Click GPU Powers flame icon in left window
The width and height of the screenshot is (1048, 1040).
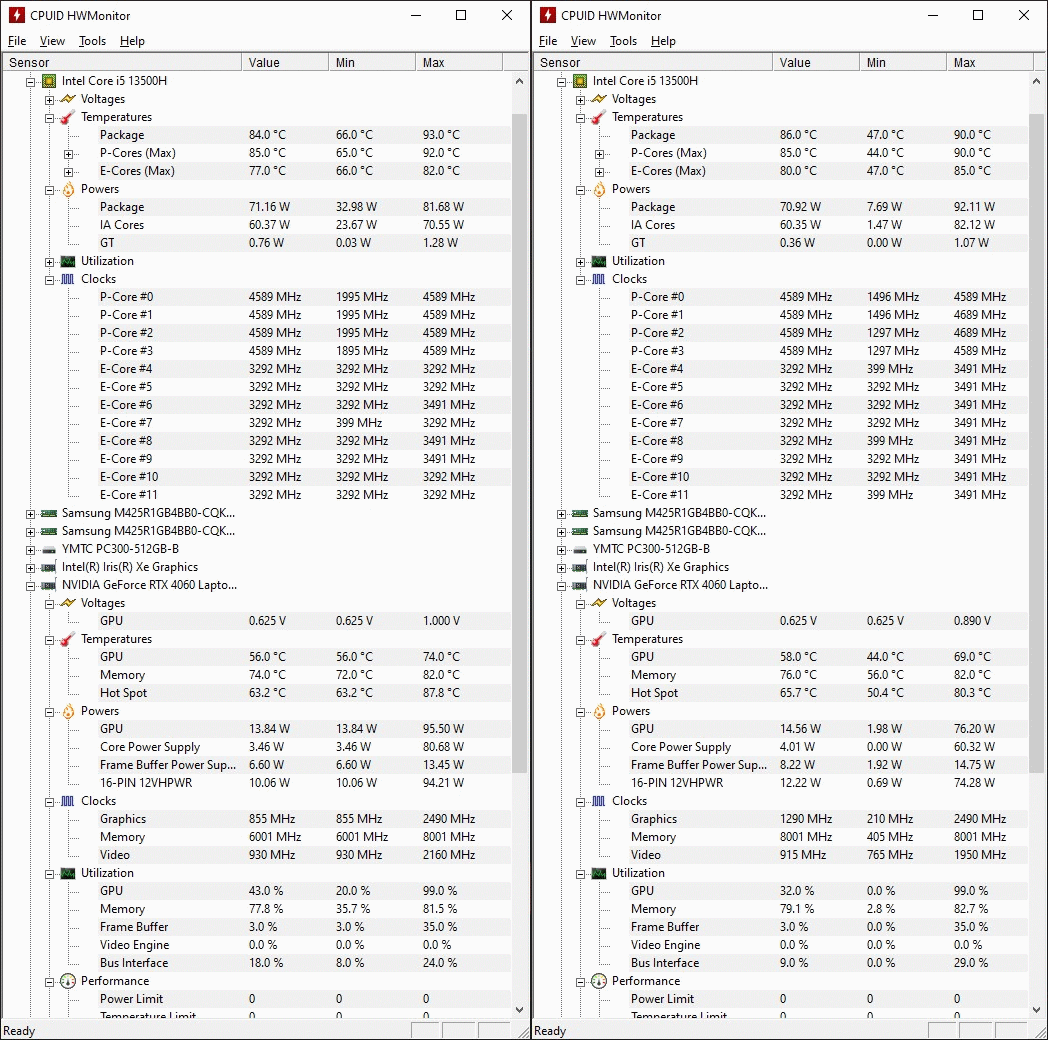(x=68, y=711)
